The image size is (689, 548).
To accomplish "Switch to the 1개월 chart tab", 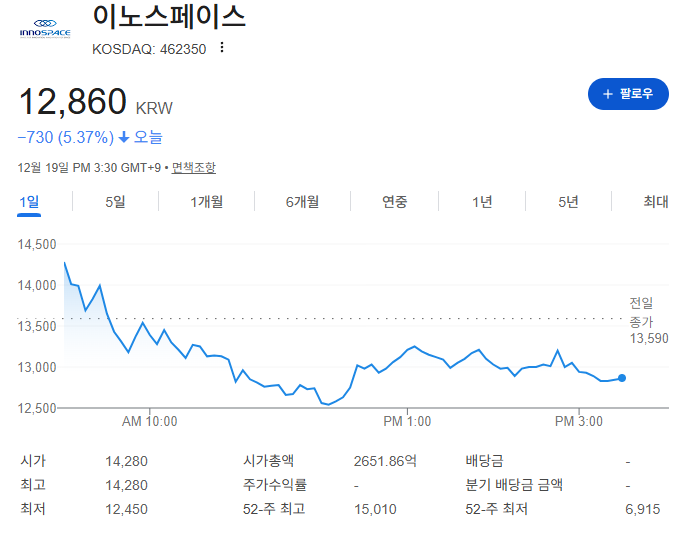I will tap(207, 202).
